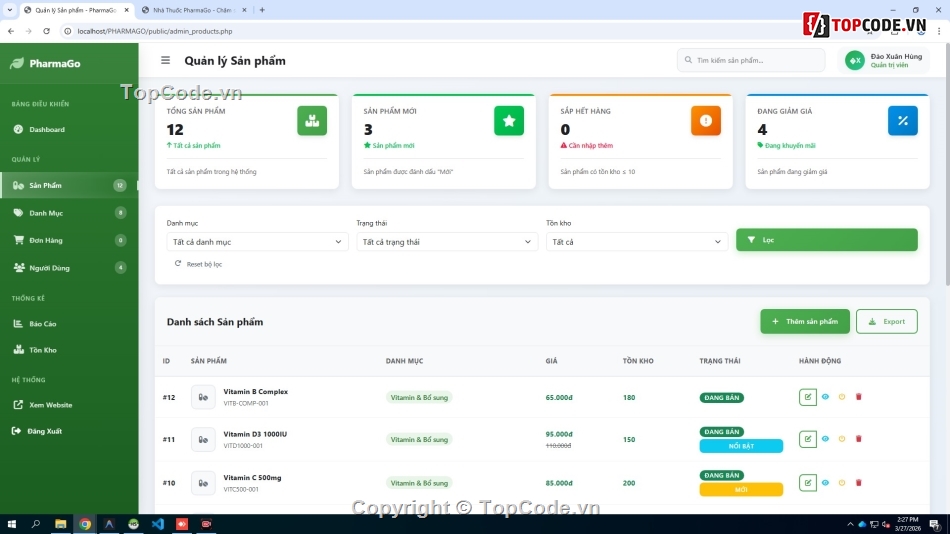This screenshot has width=950, height=534.
Task: Reload the page in browser
Action: point(46,31)
